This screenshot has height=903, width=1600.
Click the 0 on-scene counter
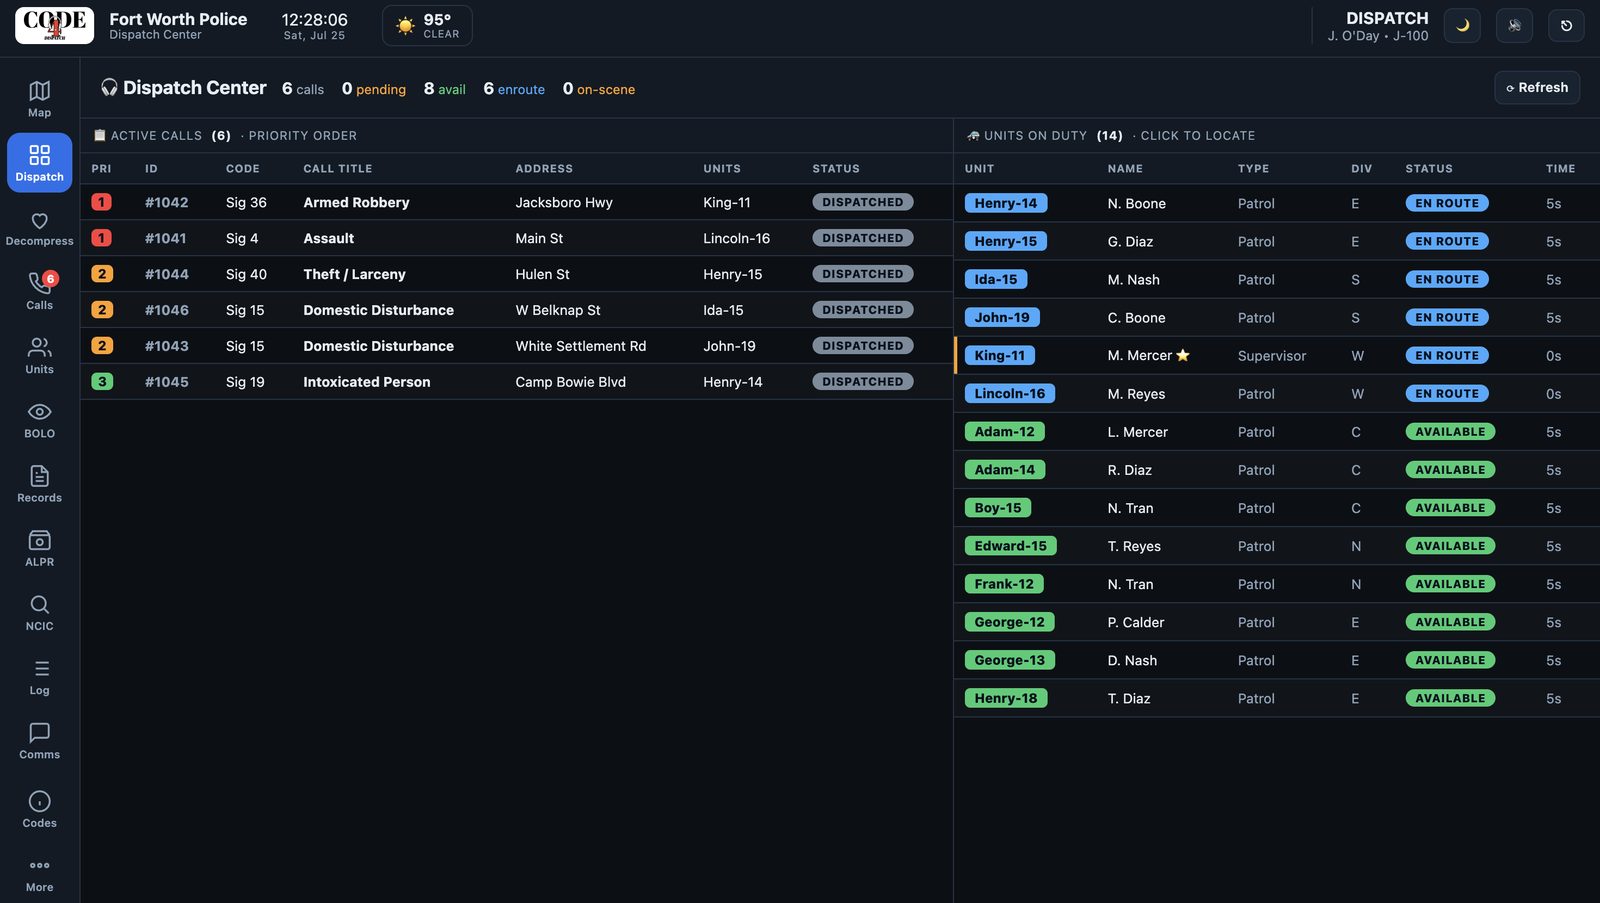tap(599, 89)
